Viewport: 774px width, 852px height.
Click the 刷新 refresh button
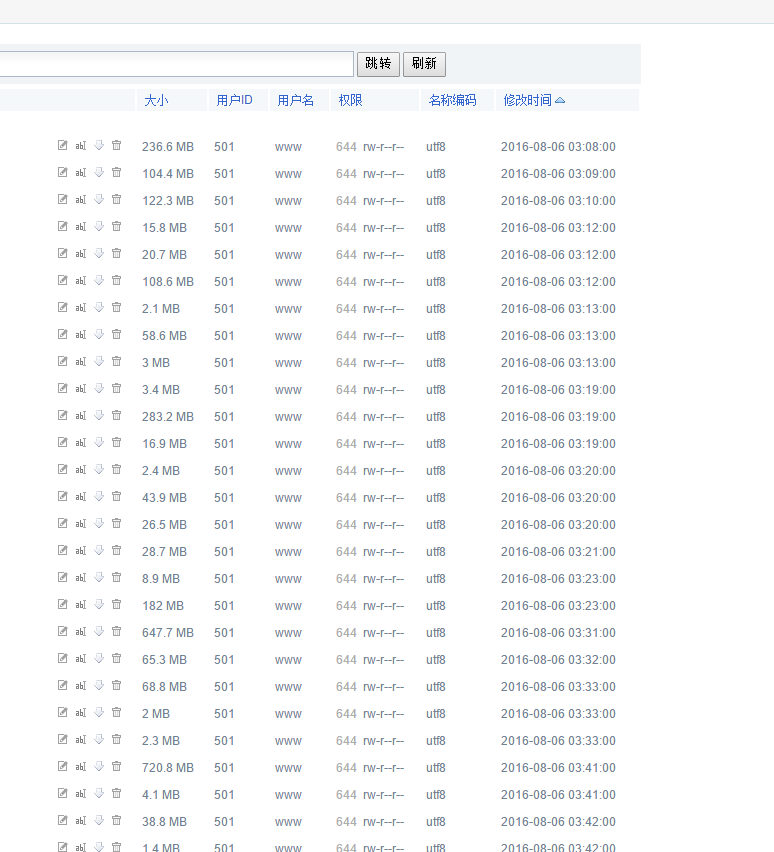coord(424,64)
